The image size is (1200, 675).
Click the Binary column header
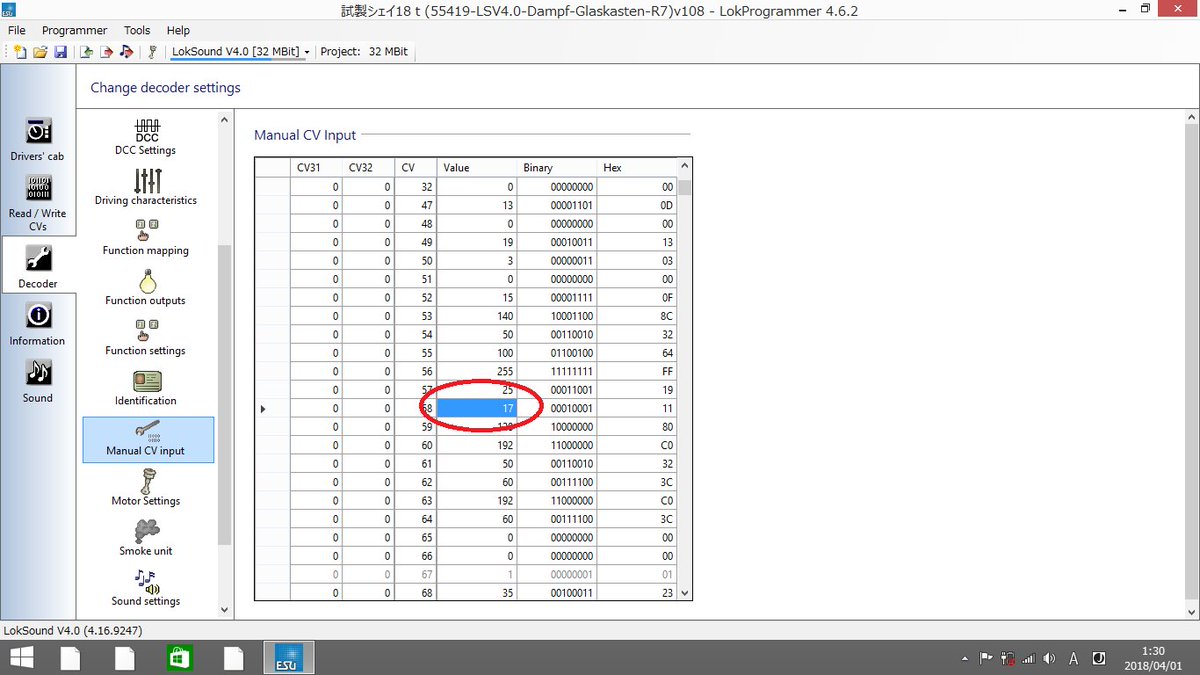pos(557,168)
